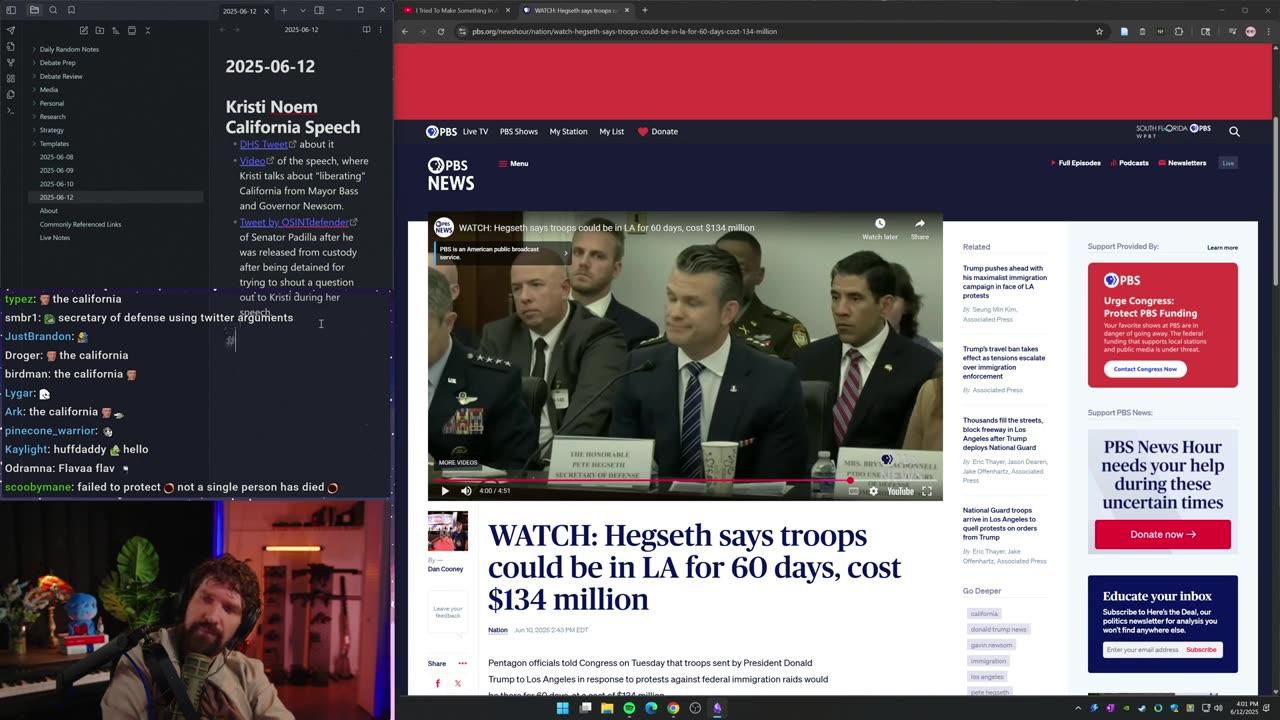Open PBS Shows menu item
Screen dimensions: 1280x720
coord(519,131)
